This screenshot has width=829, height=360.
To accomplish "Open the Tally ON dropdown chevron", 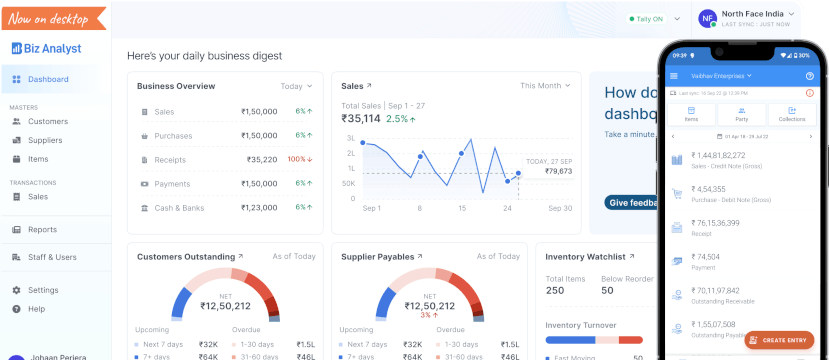I will [677, 19].
